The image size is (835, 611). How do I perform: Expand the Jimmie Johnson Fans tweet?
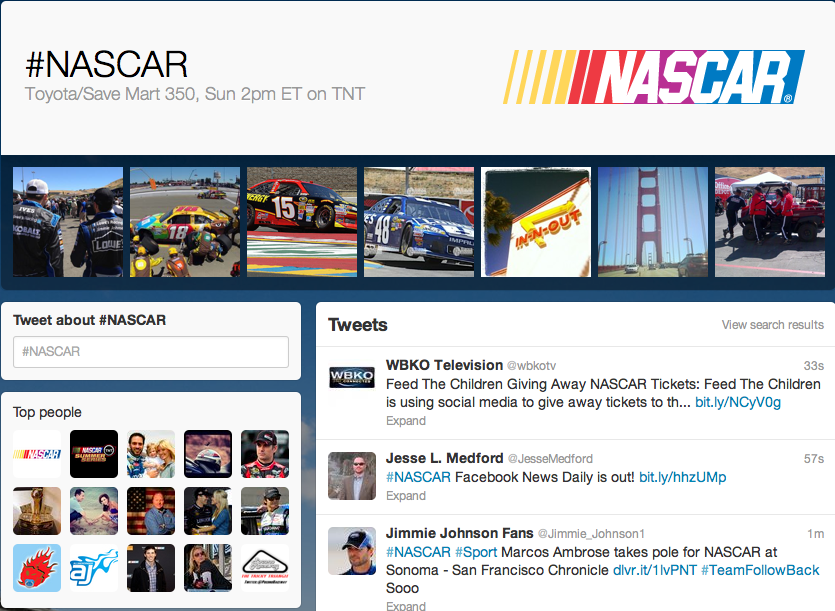[x=406, y=606]
